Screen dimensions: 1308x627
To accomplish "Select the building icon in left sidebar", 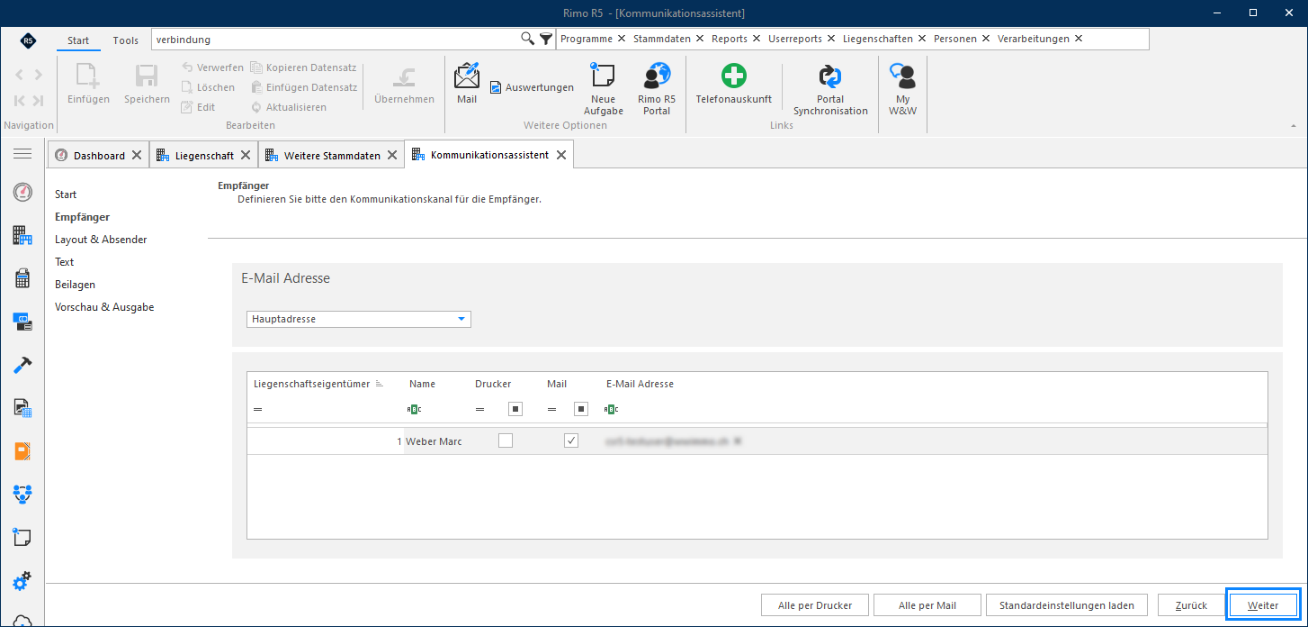I will point(22,235).
